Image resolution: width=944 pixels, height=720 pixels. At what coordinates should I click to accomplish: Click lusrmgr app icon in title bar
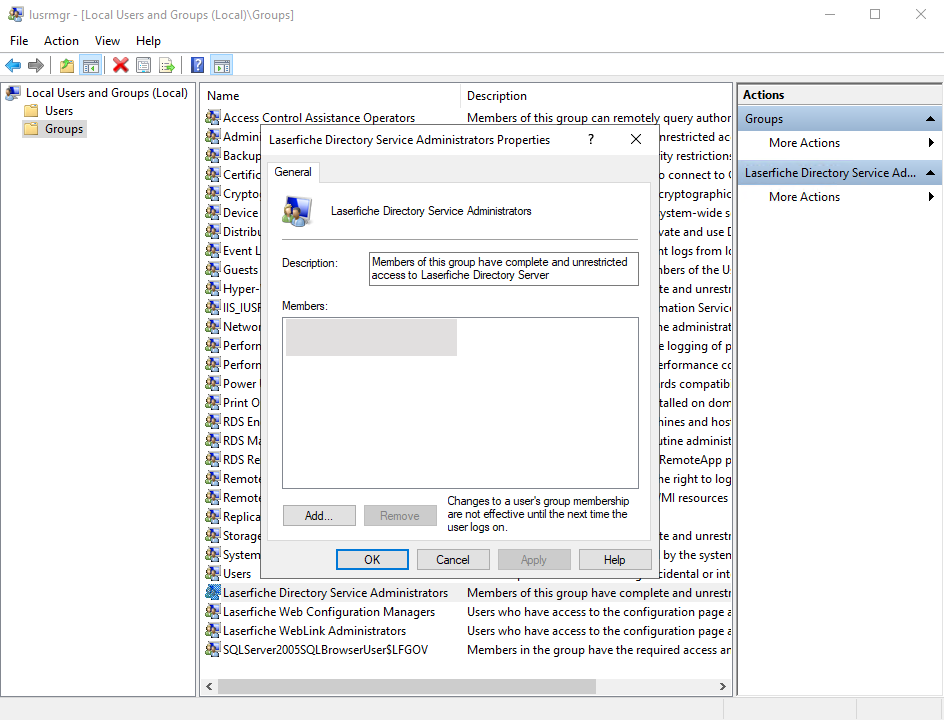pos(16,14)
